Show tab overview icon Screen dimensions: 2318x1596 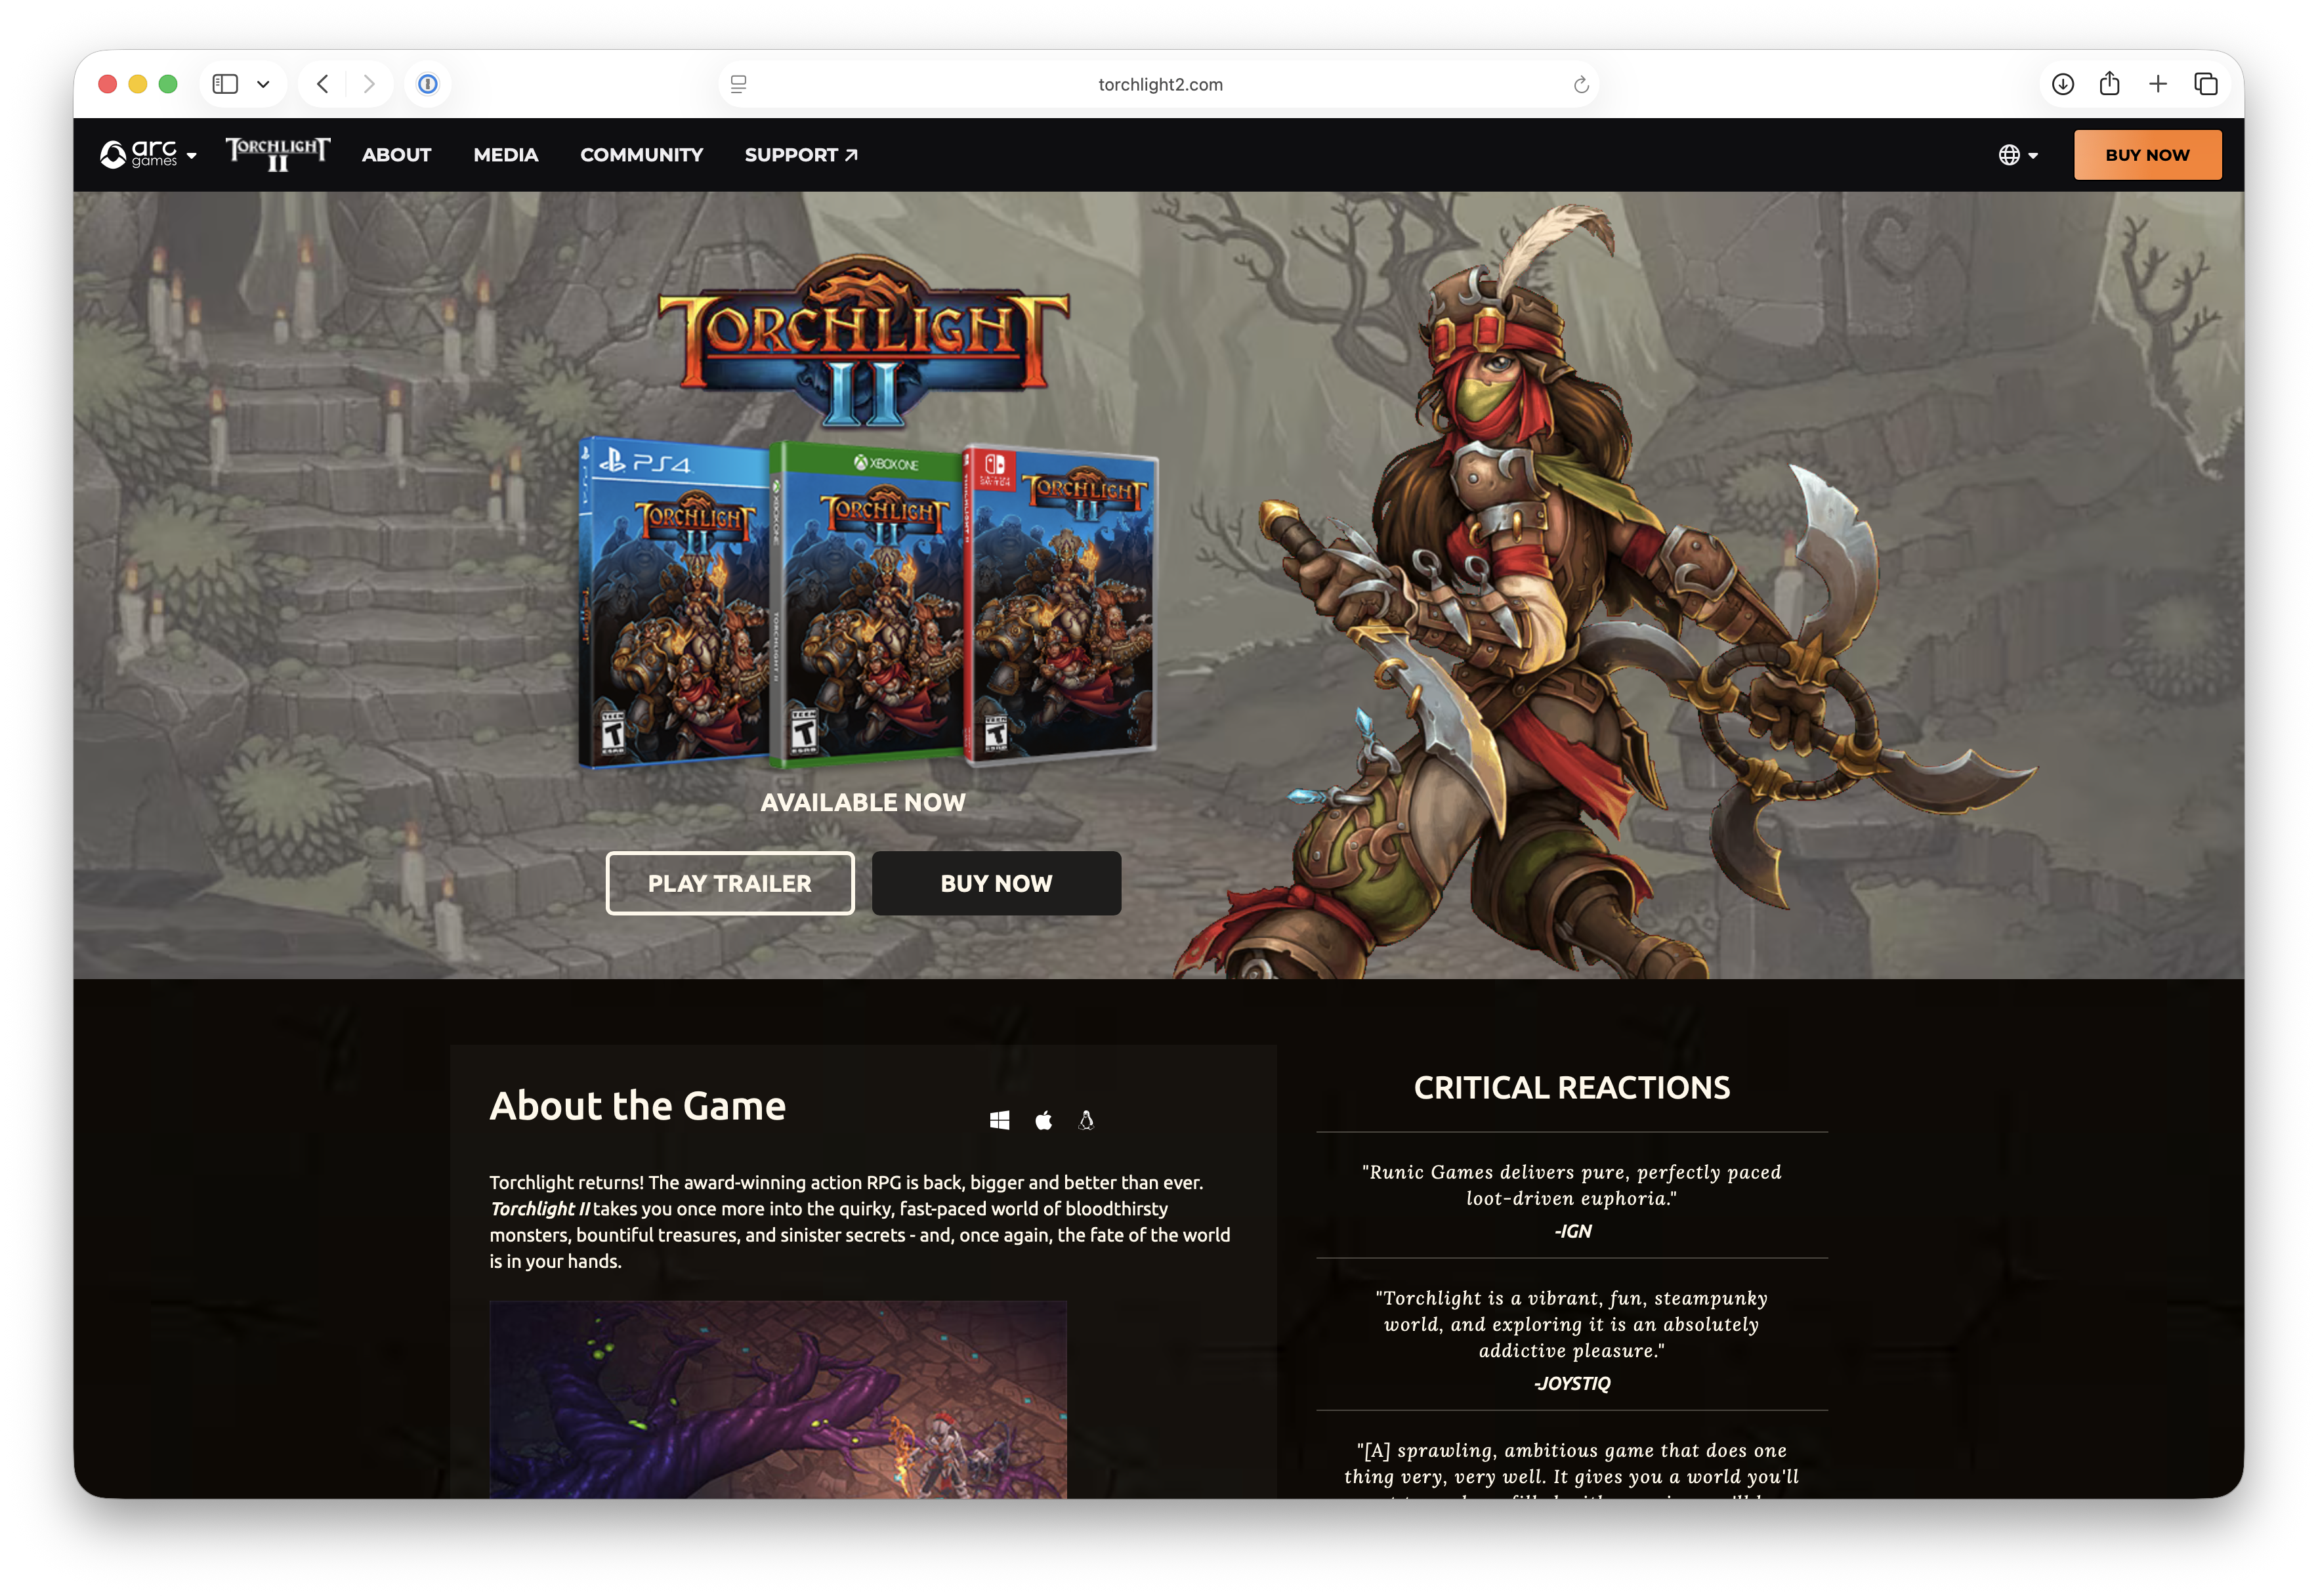tap(2205, 84)
